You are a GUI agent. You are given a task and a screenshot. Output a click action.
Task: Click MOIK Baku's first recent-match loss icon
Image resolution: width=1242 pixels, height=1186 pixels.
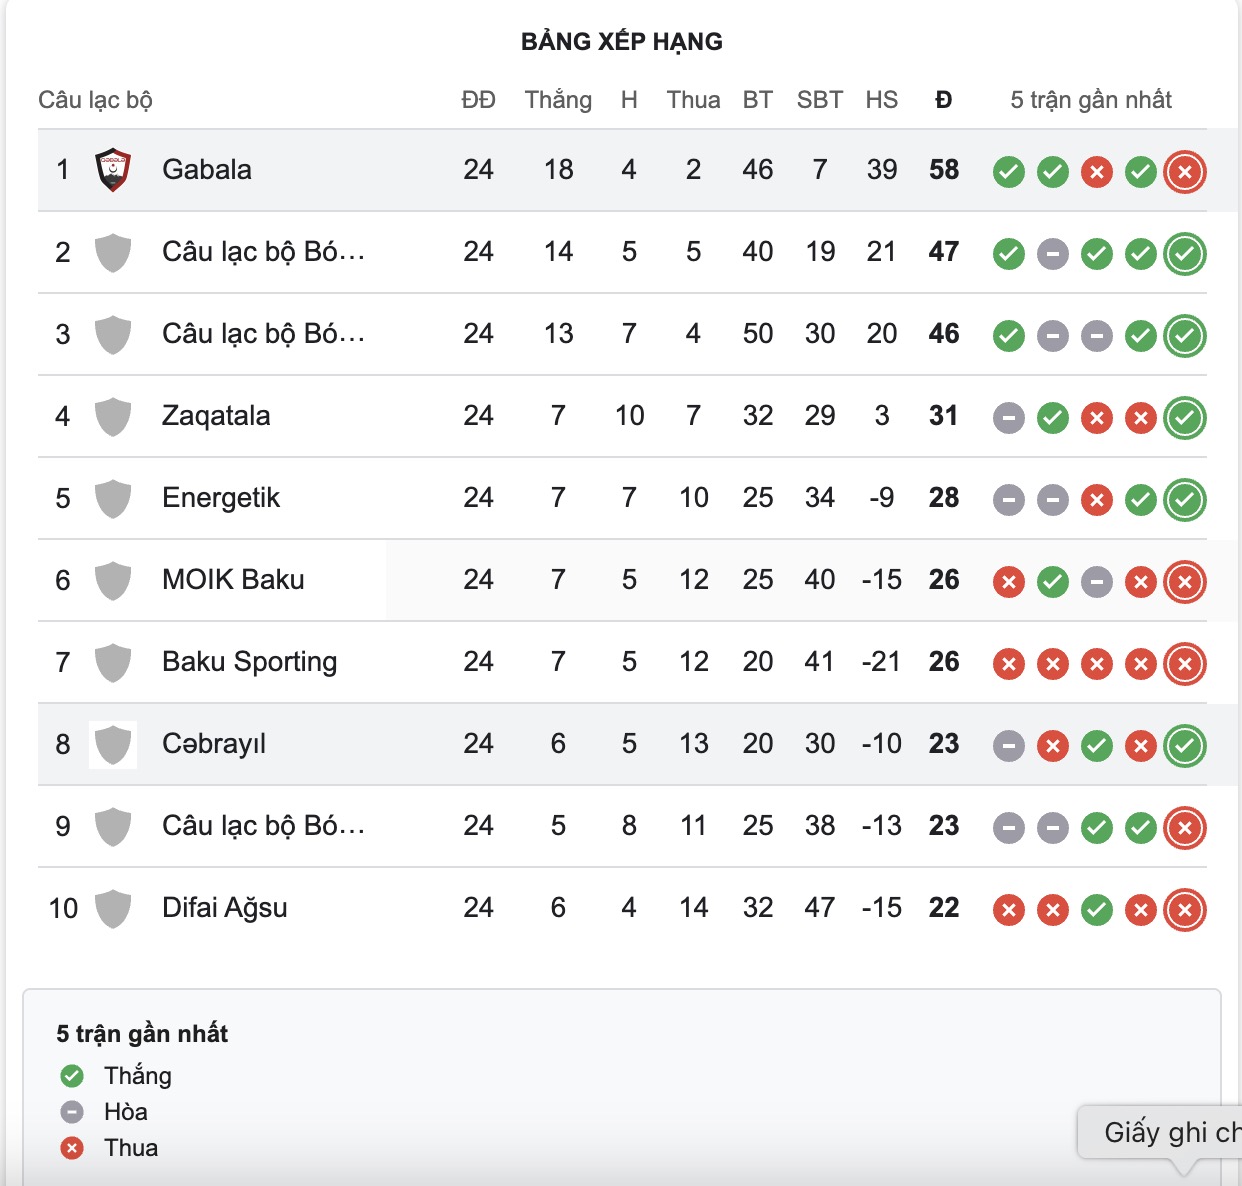pyautogui.click(x=1009, y=582)
